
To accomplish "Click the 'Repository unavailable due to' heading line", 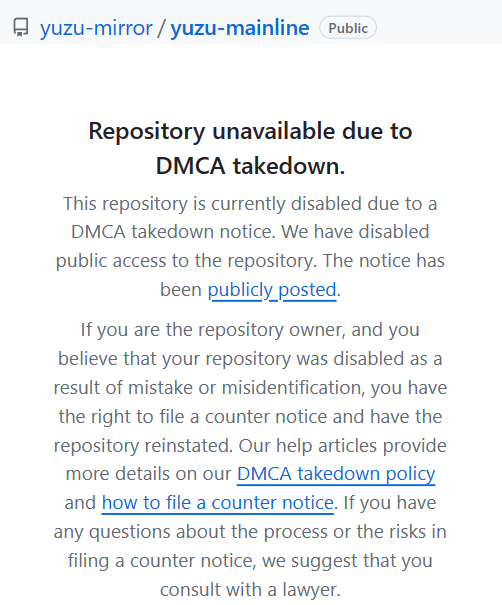I will tap(250, 131).
